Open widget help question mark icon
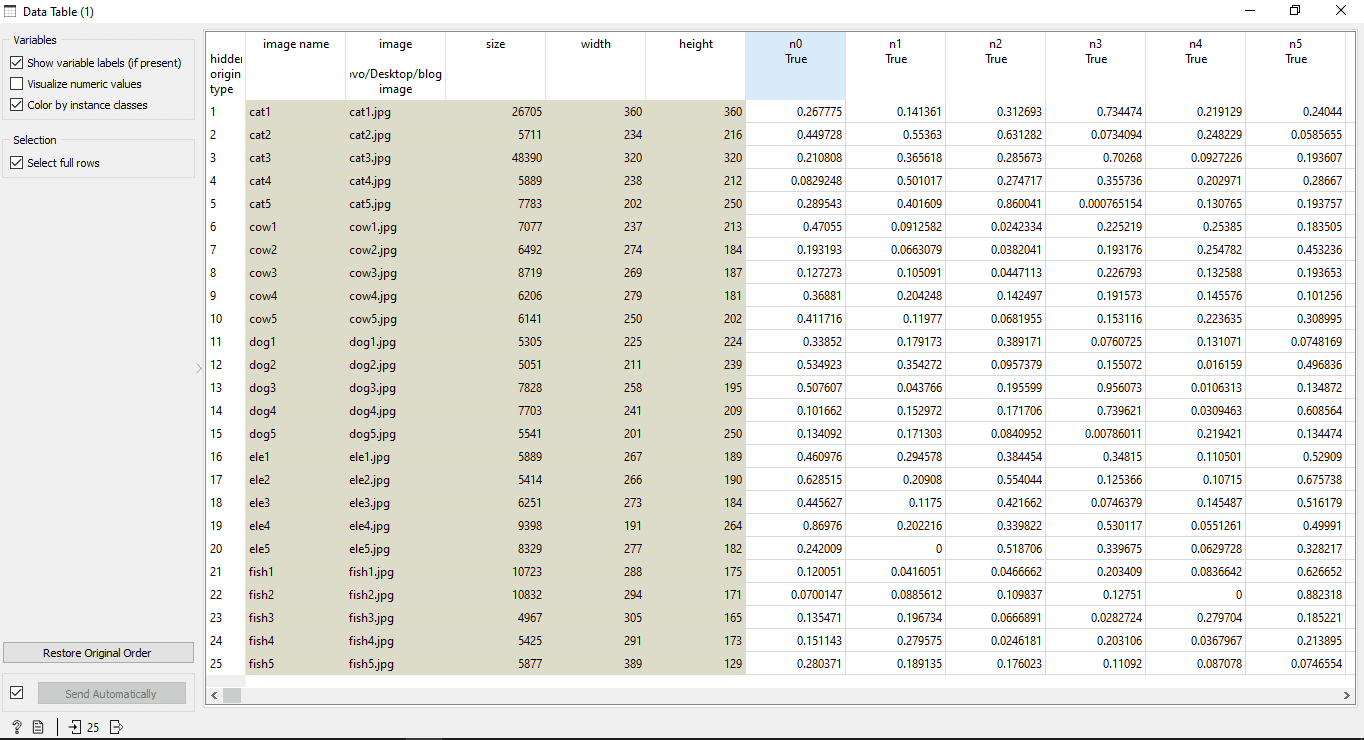This screenshot has height=740, width=1364. (x=16, y=727)
